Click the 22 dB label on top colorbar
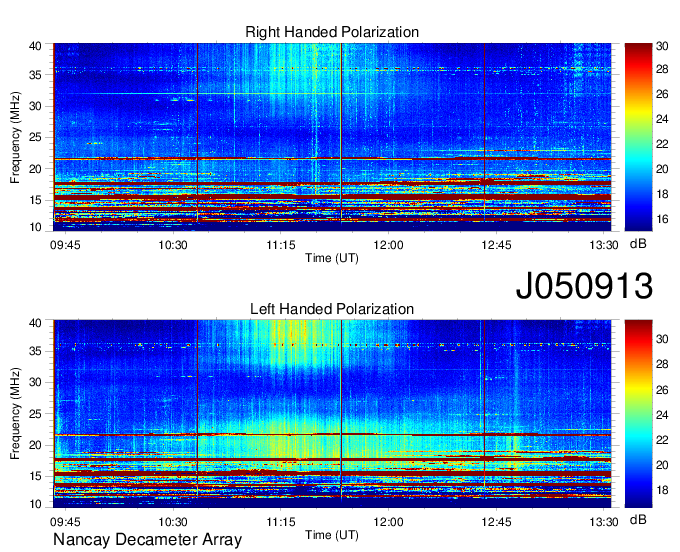 click(x=662, y=144)
